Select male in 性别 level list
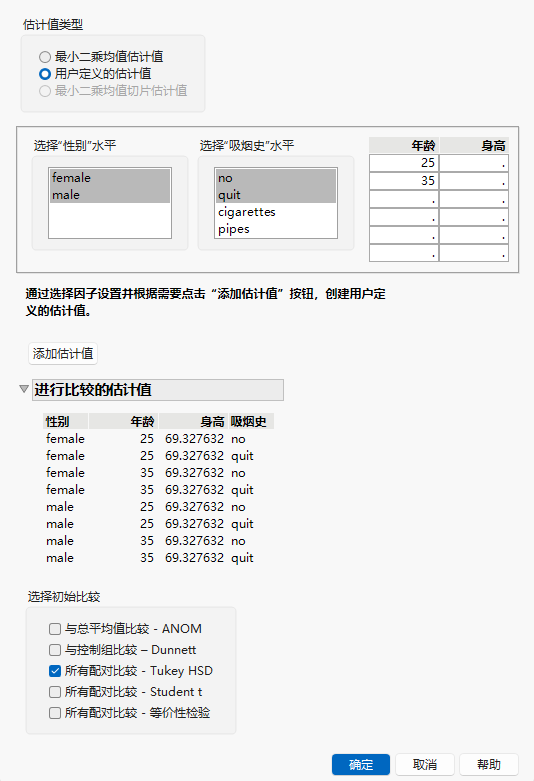The width and height of the screenshot is (534, 781). coord(110,195)
